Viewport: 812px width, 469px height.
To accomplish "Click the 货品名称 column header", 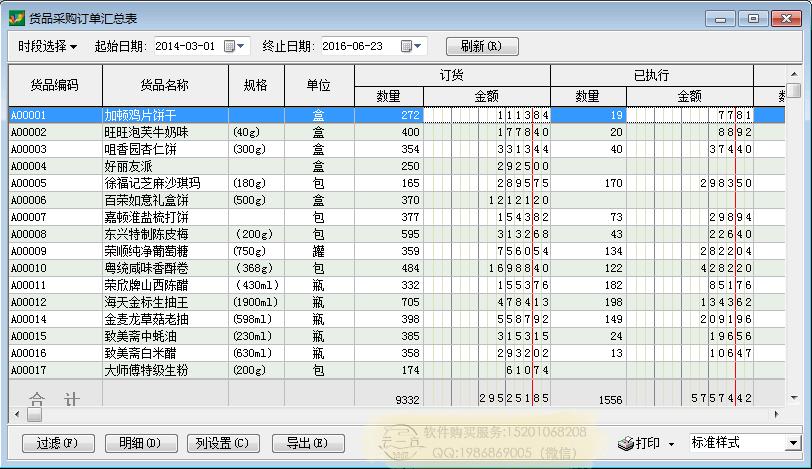I will click(165, 85).
